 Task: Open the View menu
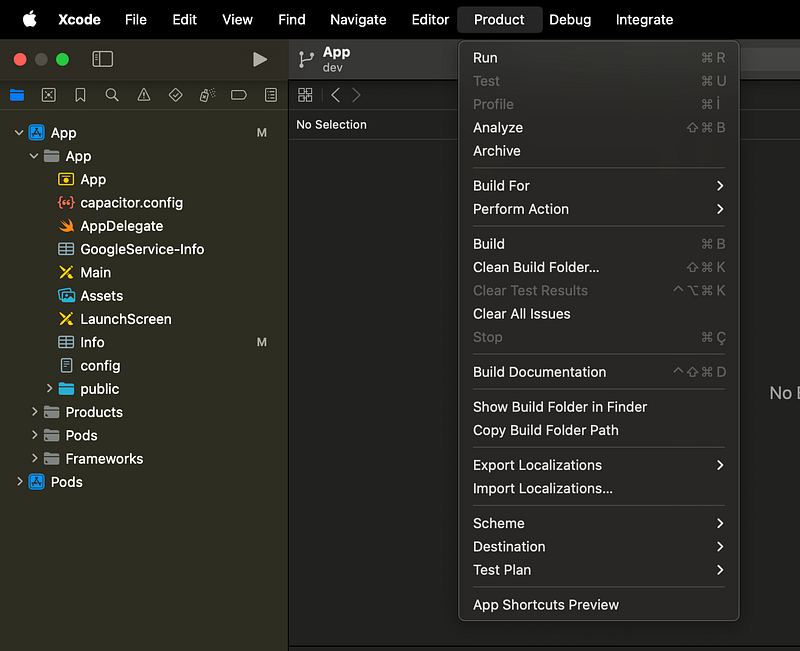coord(237,19)
